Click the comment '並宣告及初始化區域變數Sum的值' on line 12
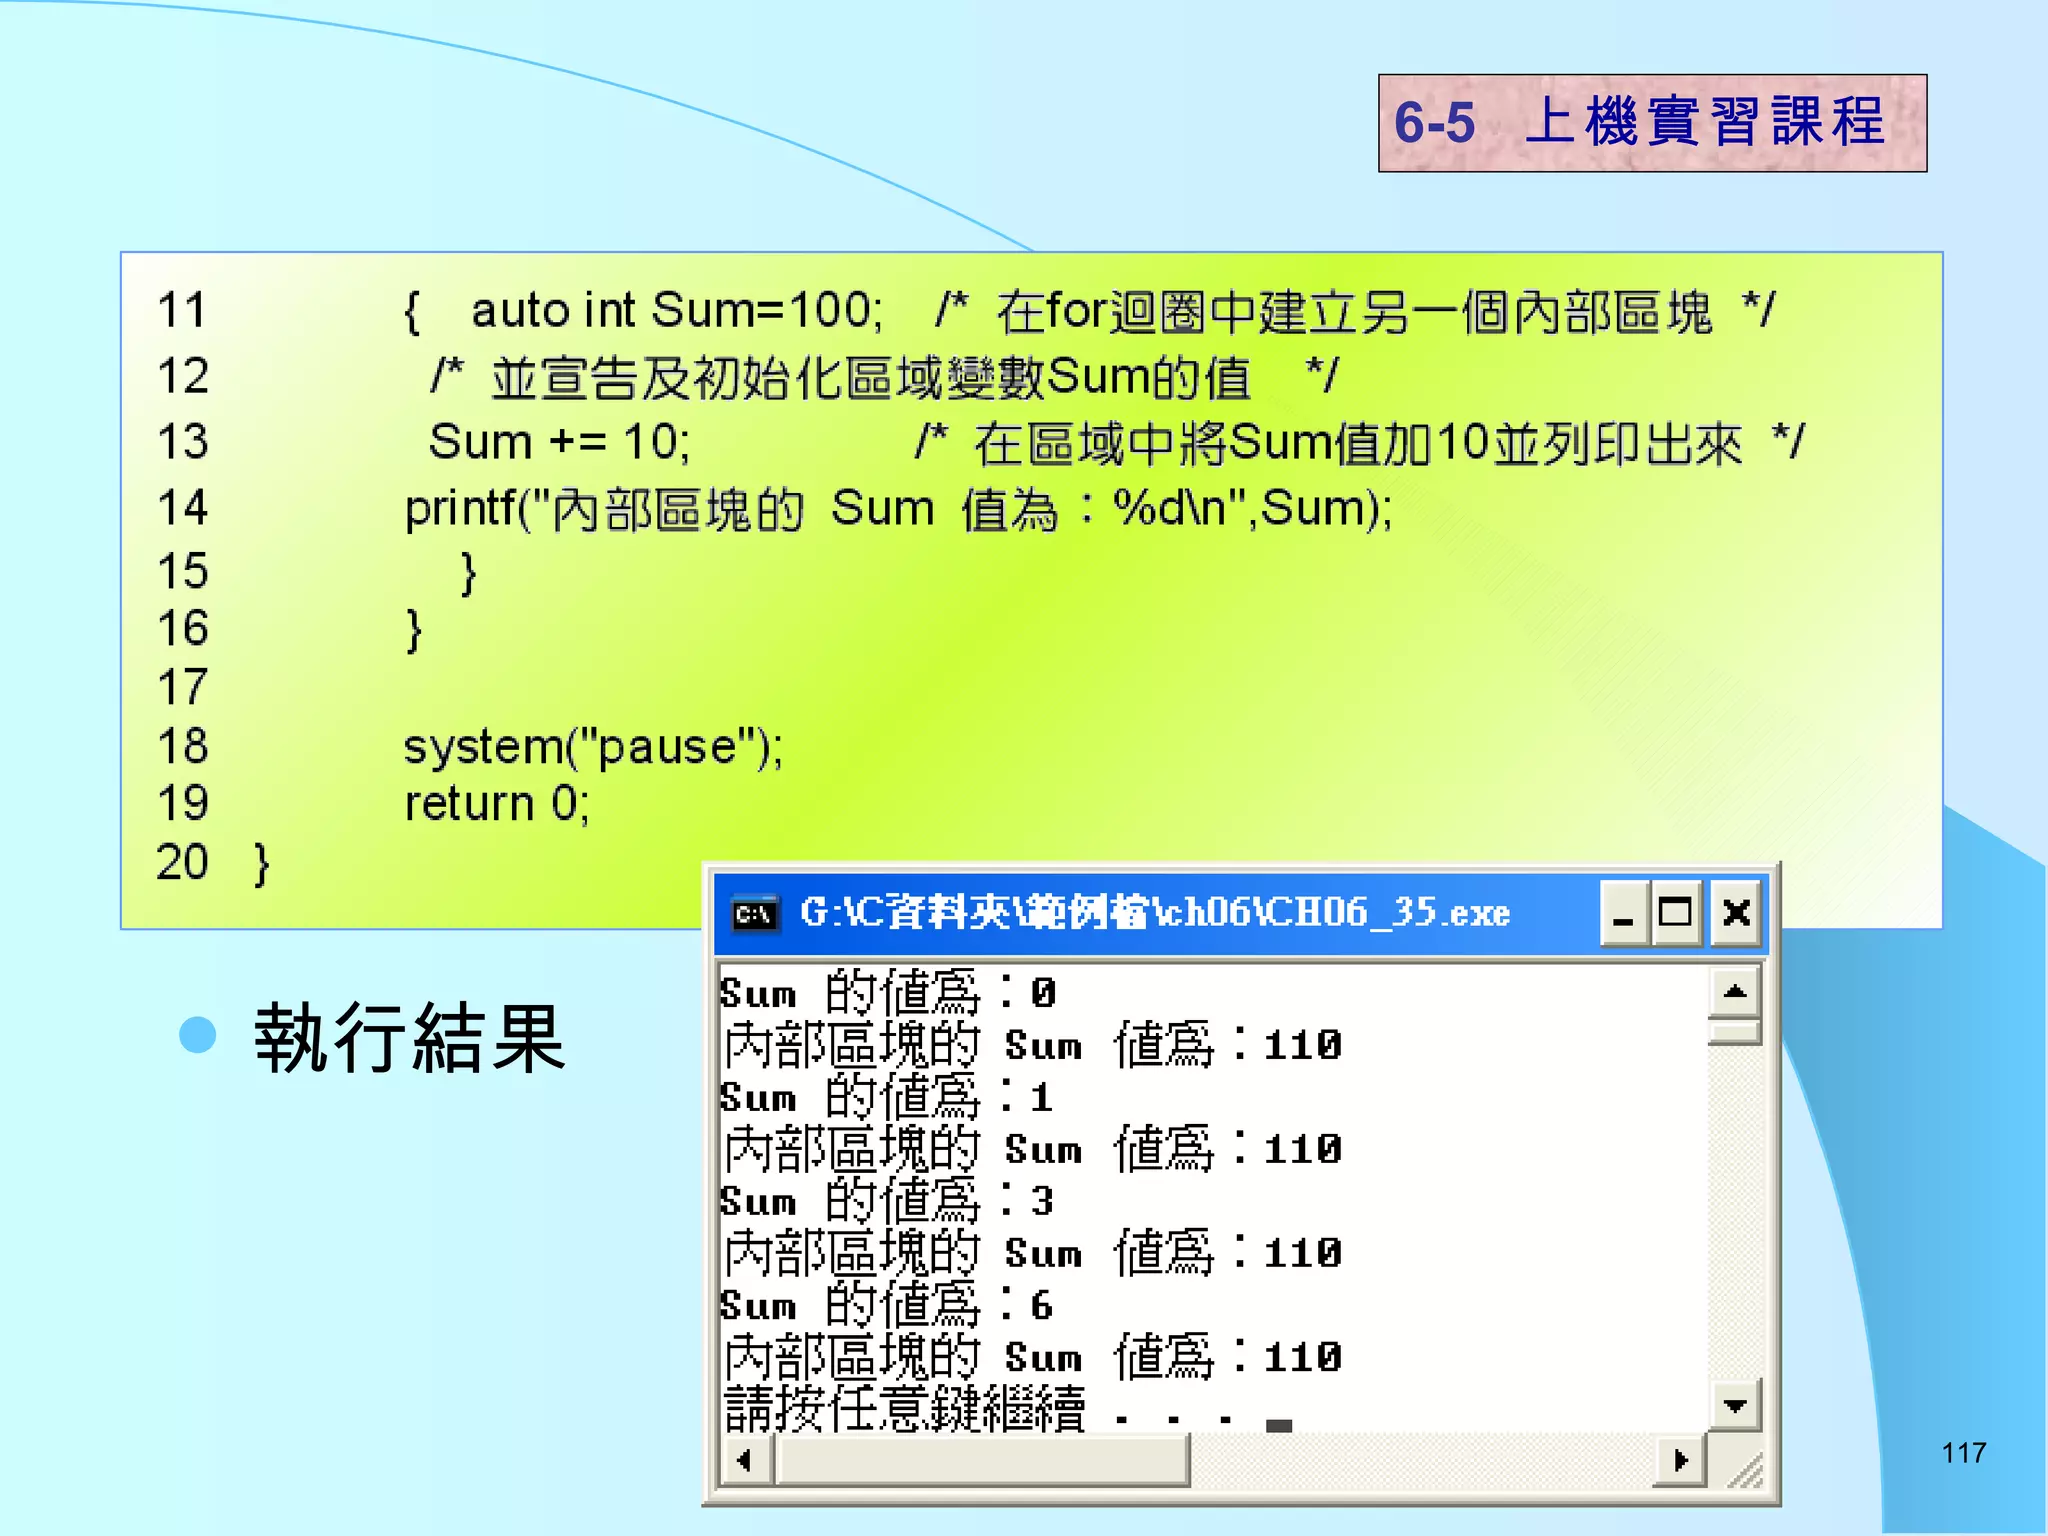 871,378
